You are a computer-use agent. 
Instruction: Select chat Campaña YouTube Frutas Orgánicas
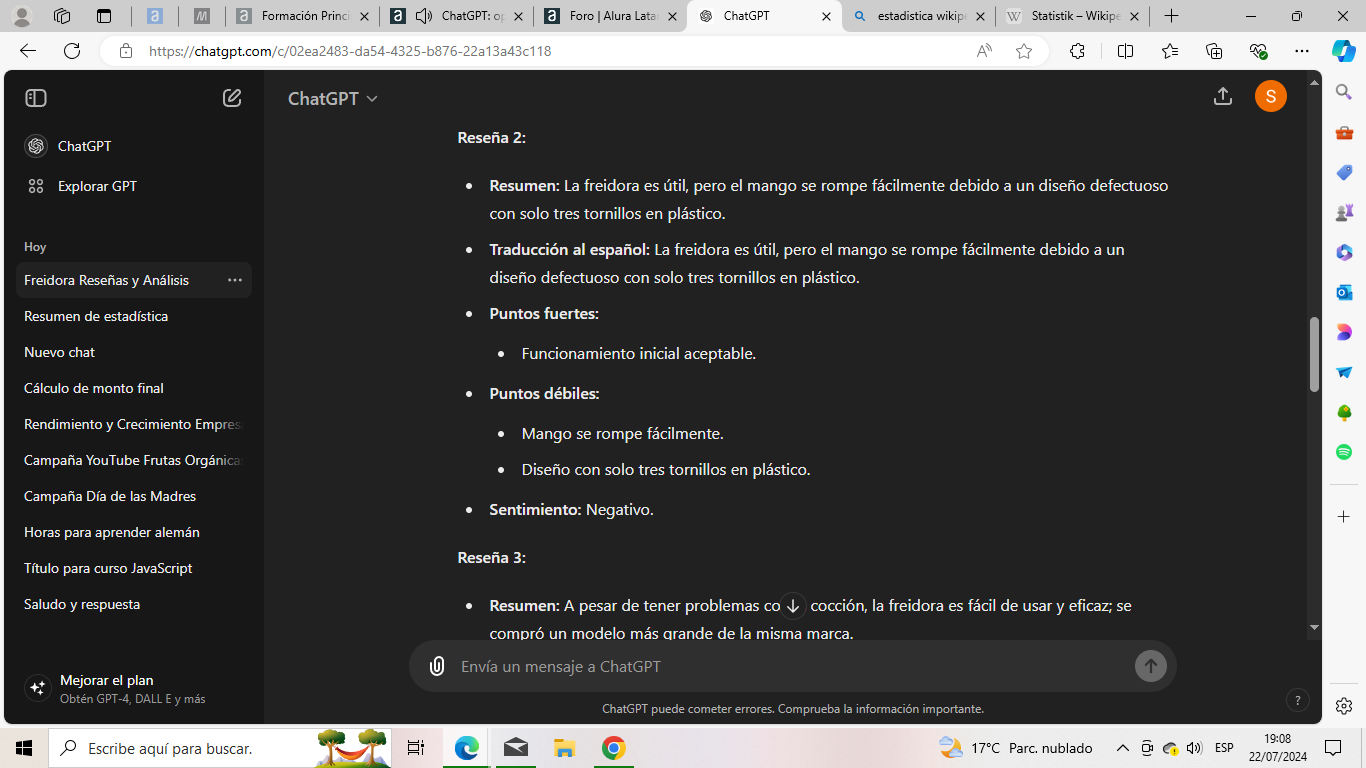coord(133,460)
